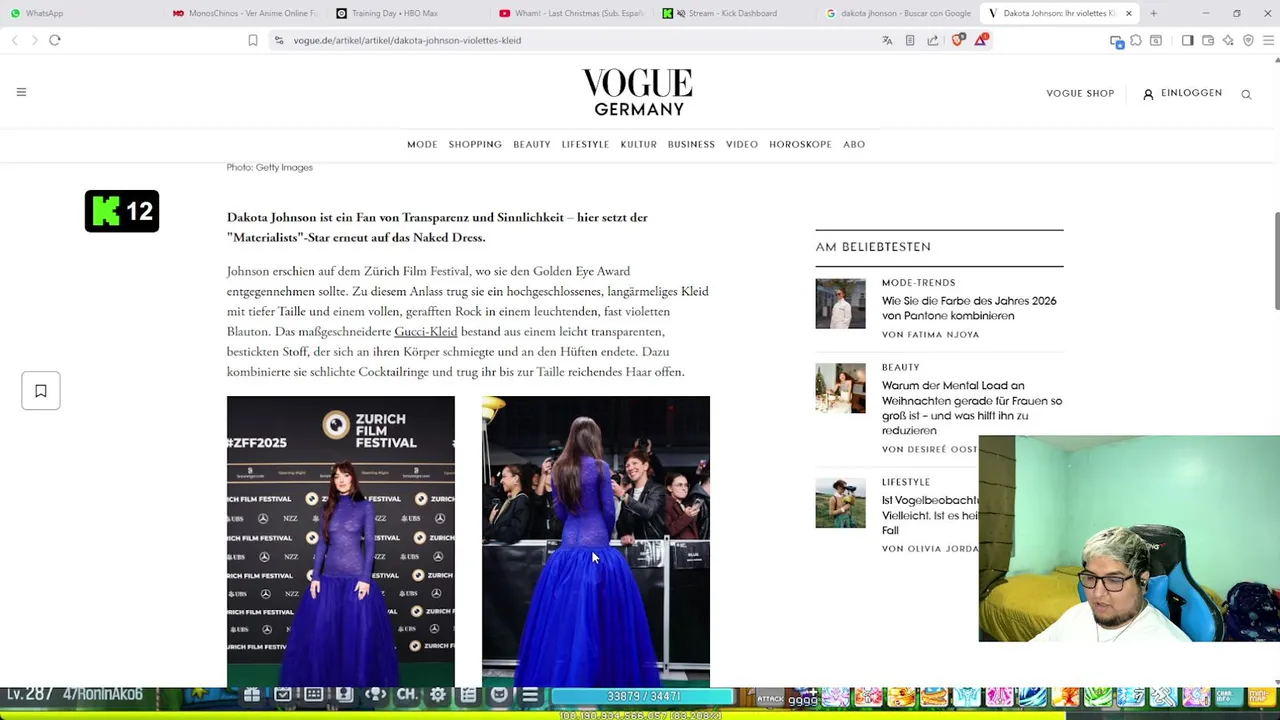The width and height of the screenshot is (1280, 720).
Task: Click the page vertical scrollbar
Action: tap(1276, 260)
